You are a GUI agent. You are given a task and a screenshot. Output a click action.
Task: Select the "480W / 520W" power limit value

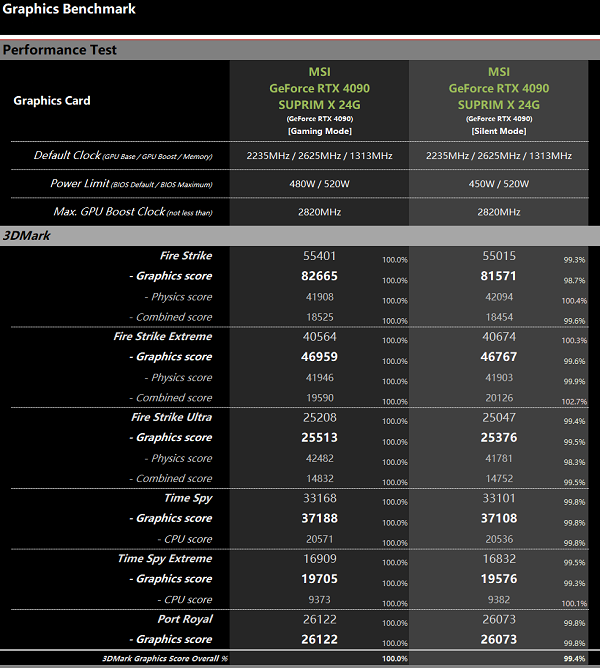click(x=319, y=184)
